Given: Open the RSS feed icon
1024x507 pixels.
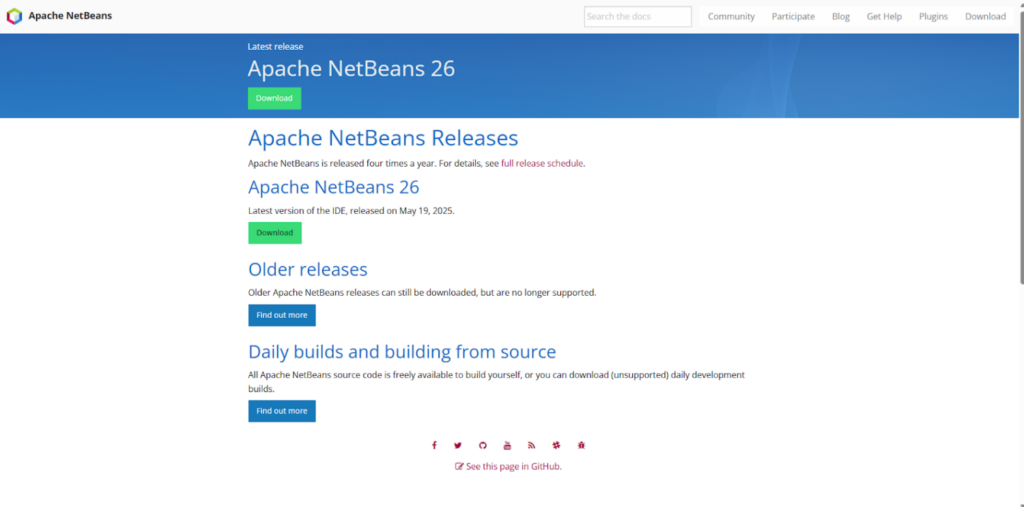Looking at the screenshot, I should click(x=532, y=446).
